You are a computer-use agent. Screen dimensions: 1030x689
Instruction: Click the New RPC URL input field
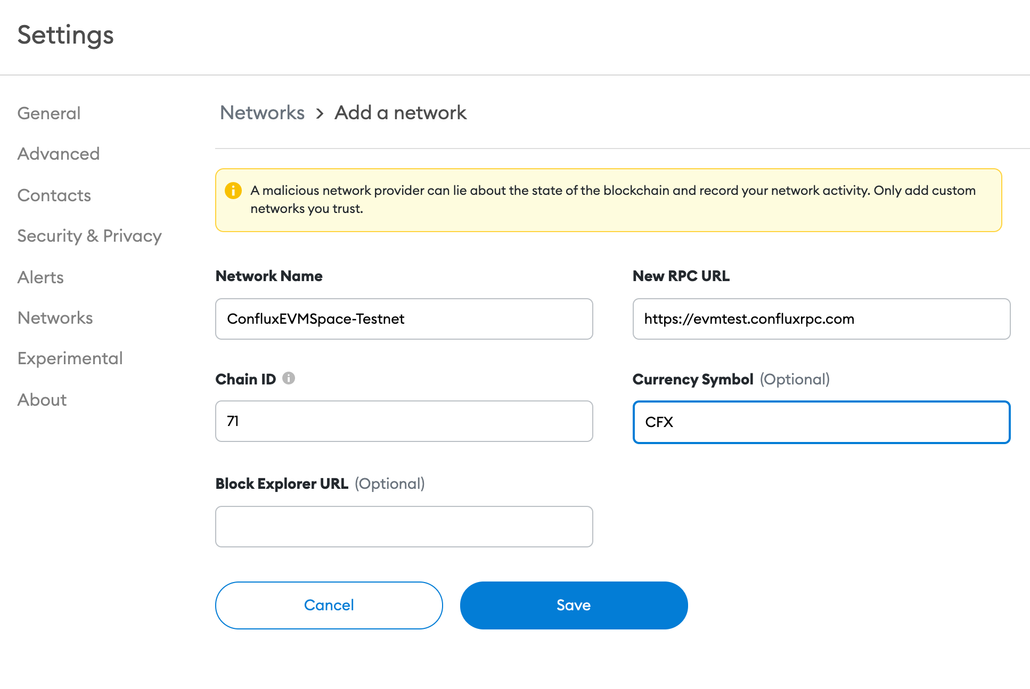click(821, 318)
